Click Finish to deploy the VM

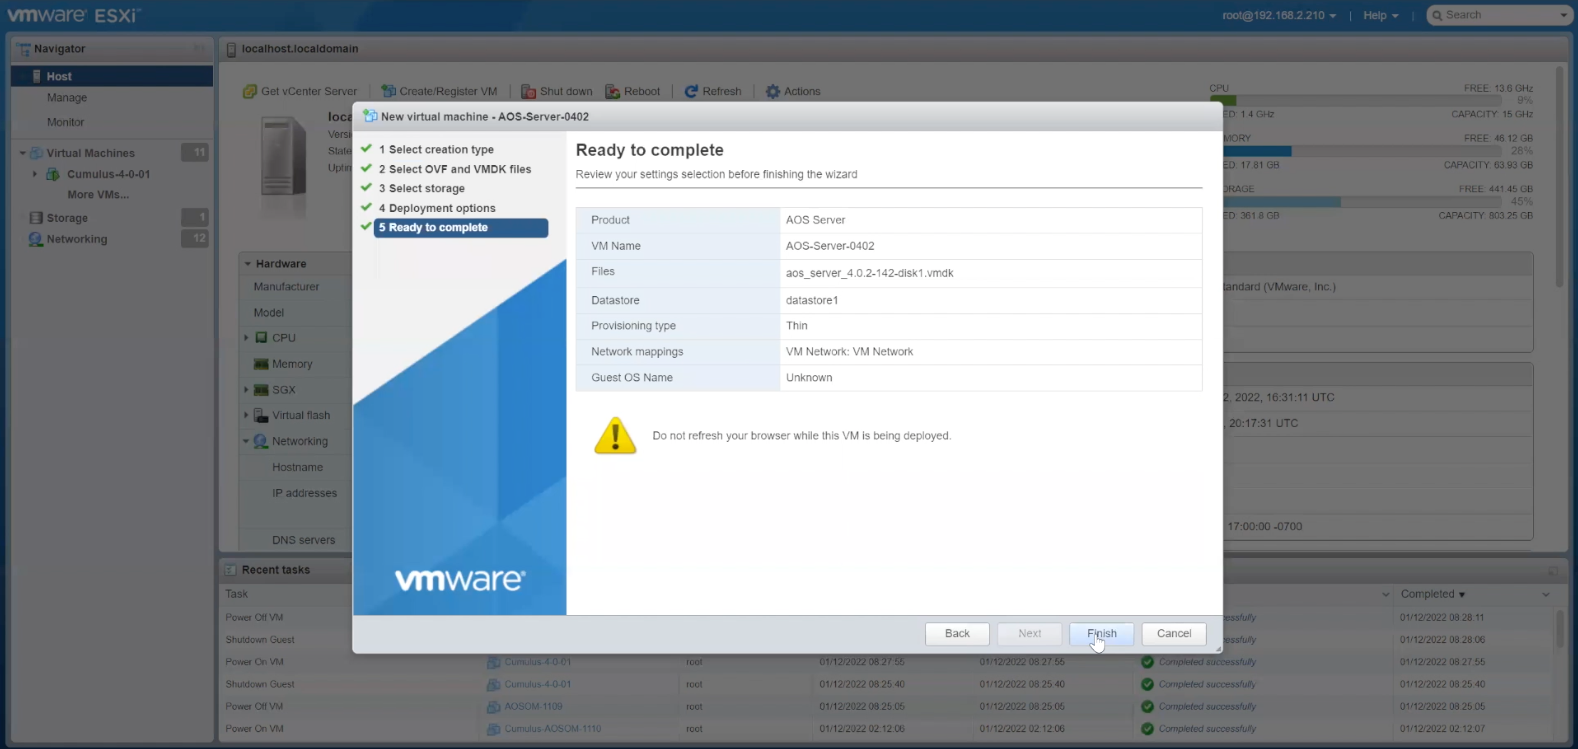[x=1101, y=633]
